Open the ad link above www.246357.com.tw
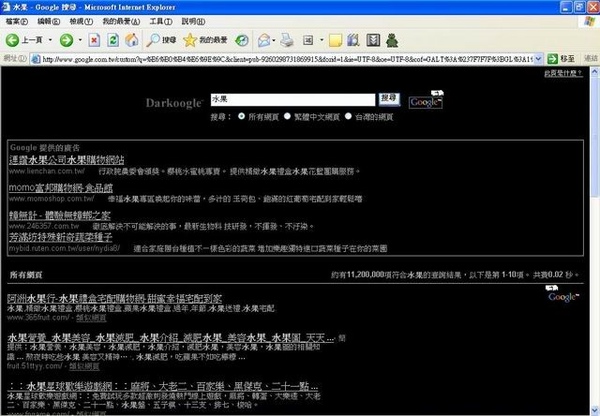Viewport: 600px width, 416px height. coord(59,215)
